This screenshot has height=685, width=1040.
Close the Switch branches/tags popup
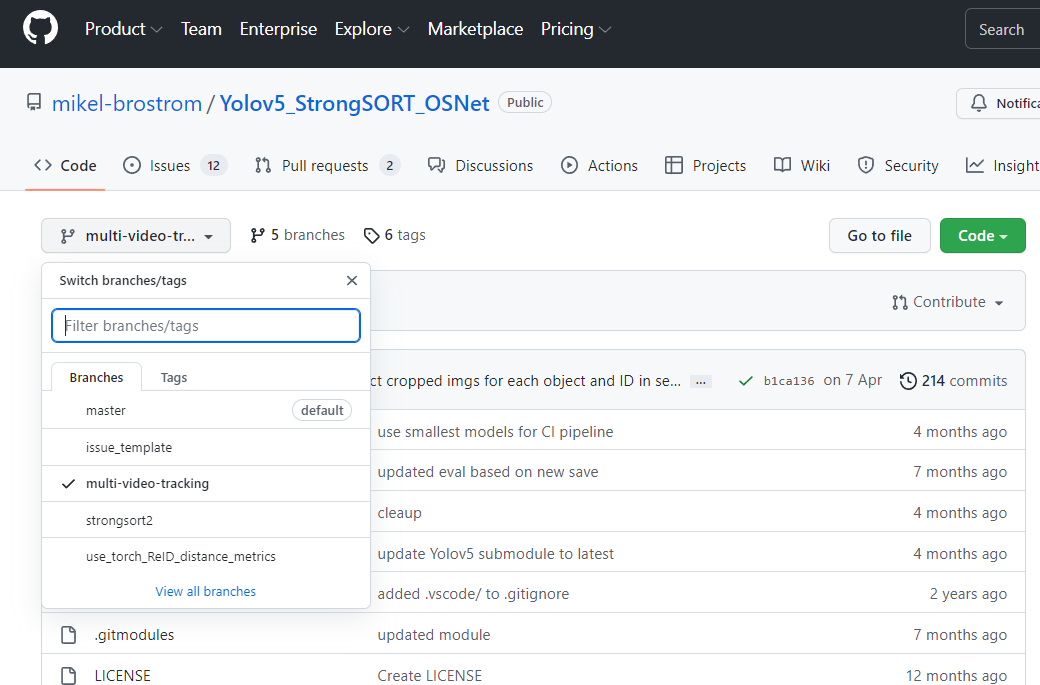point(352,280)
